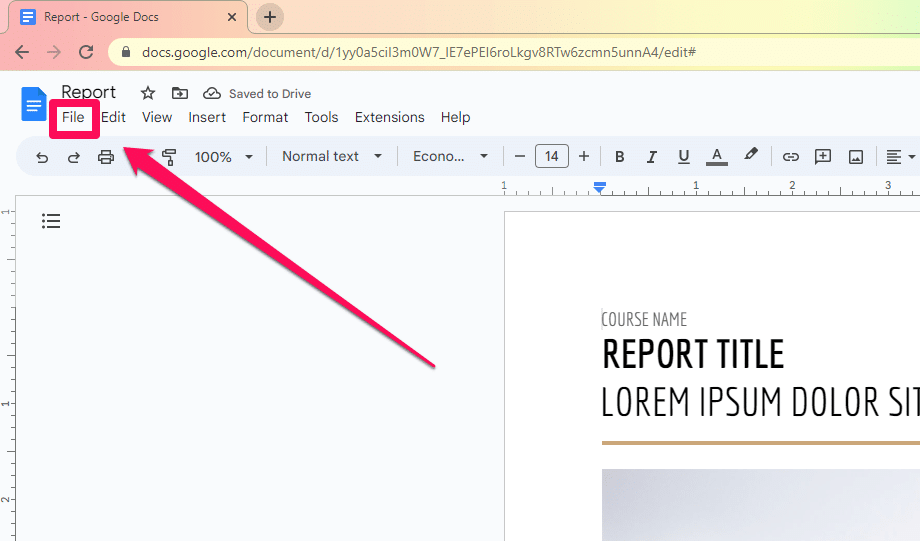Open the View menu

157,117
